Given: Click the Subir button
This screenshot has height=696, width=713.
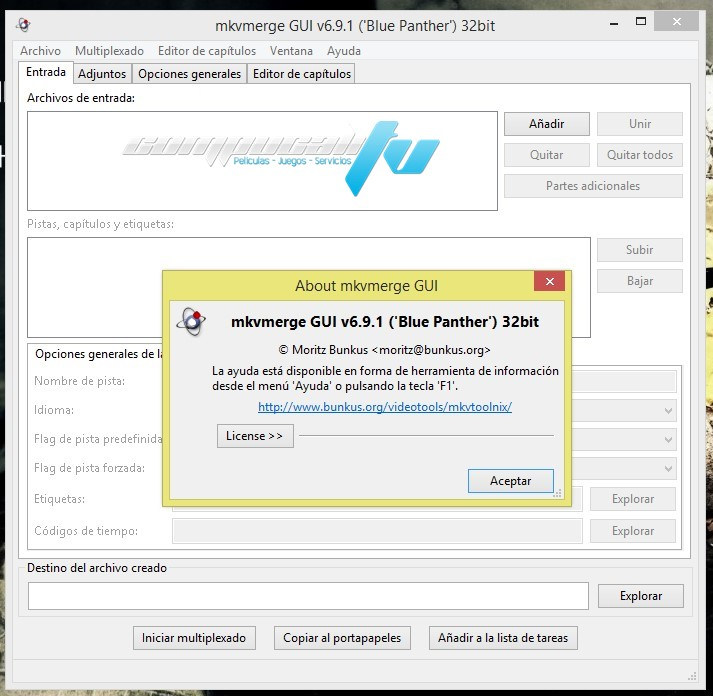Looking at the screenshot, I should point(640,250).
